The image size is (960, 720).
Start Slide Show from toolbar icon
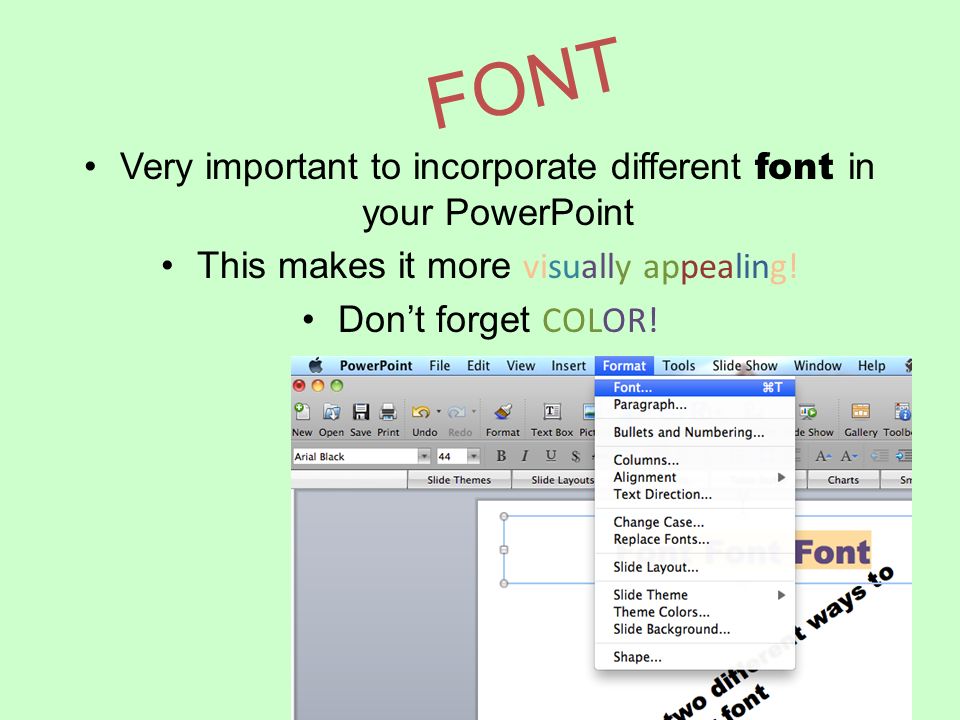808,411
